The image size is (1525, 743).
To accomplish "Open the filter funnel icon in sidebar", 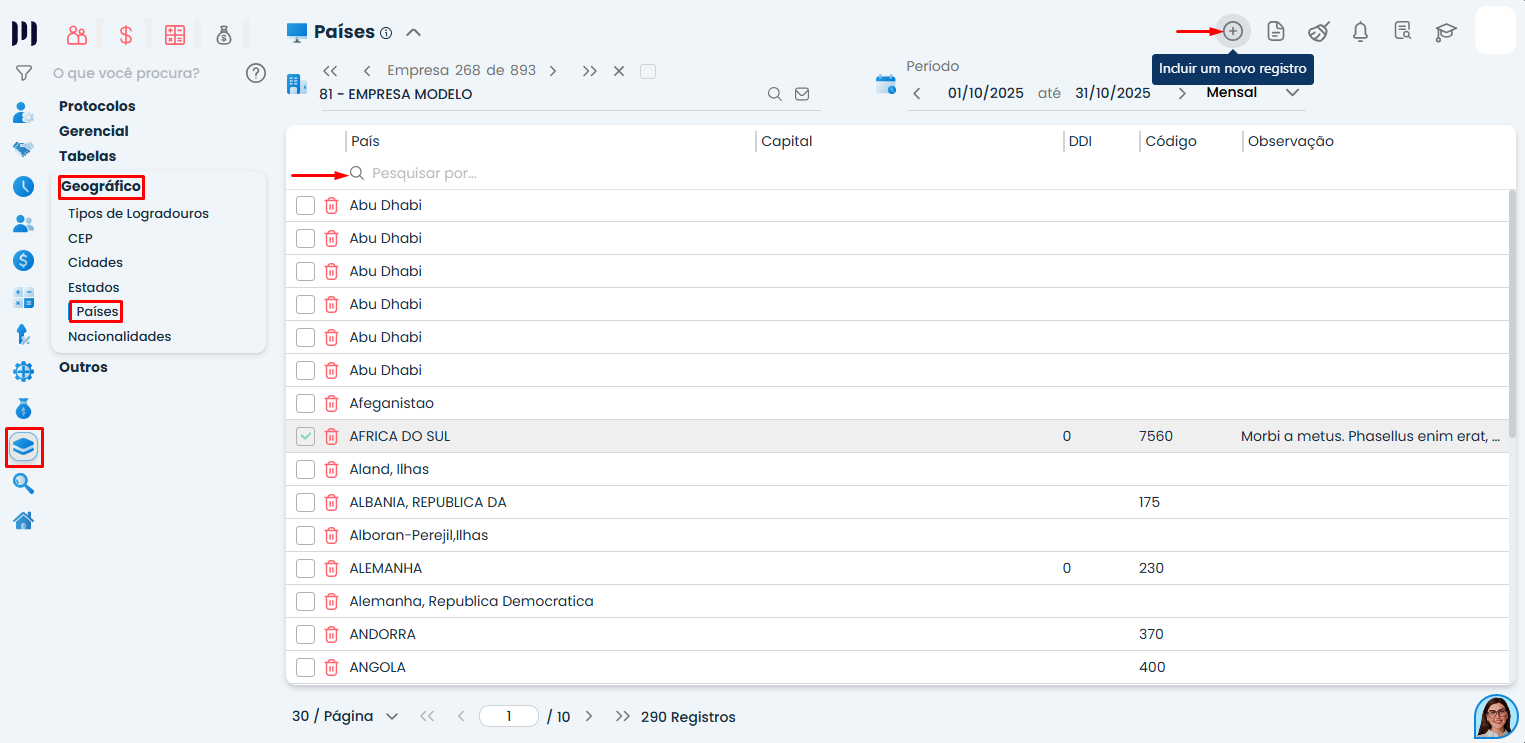I will [x=24, y=73].
